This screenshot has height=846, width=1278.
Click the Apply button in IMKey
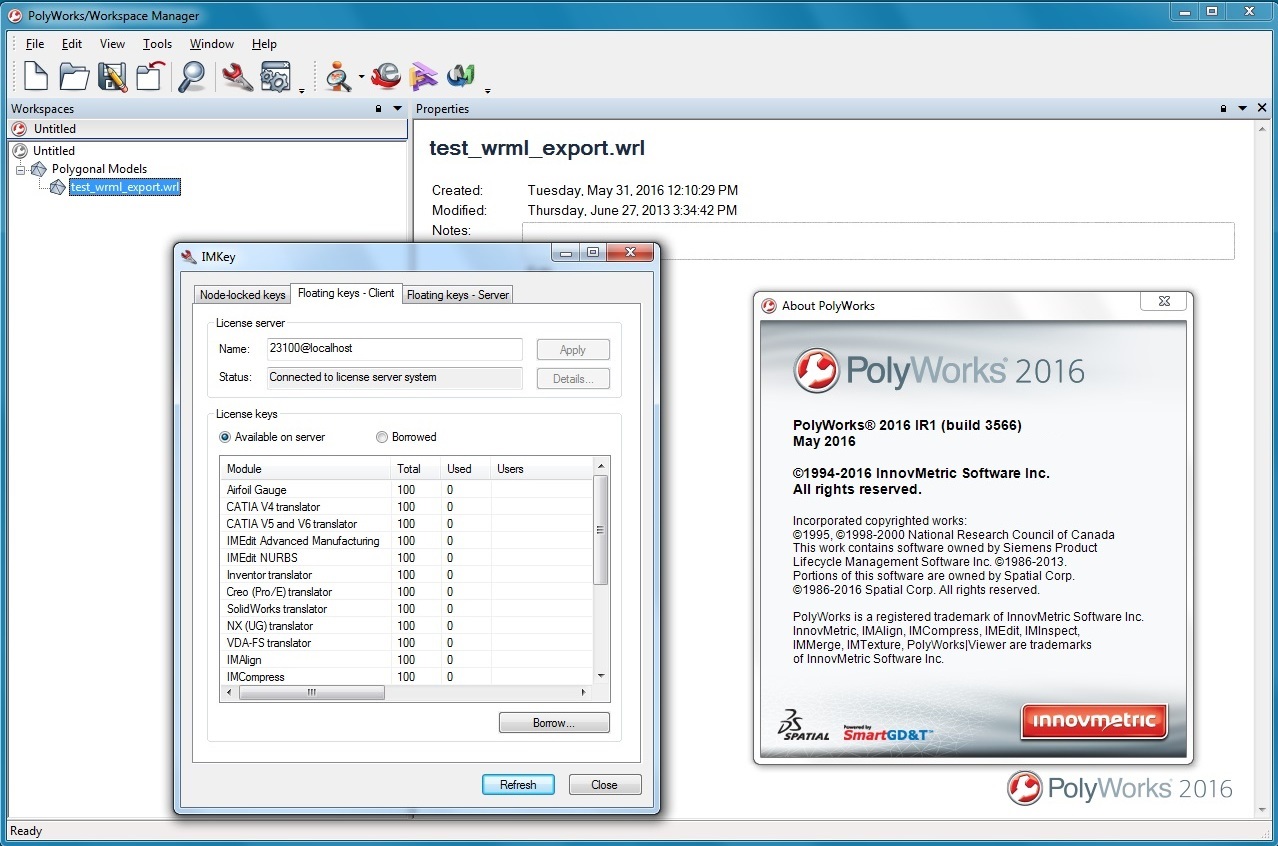[573, 350]
